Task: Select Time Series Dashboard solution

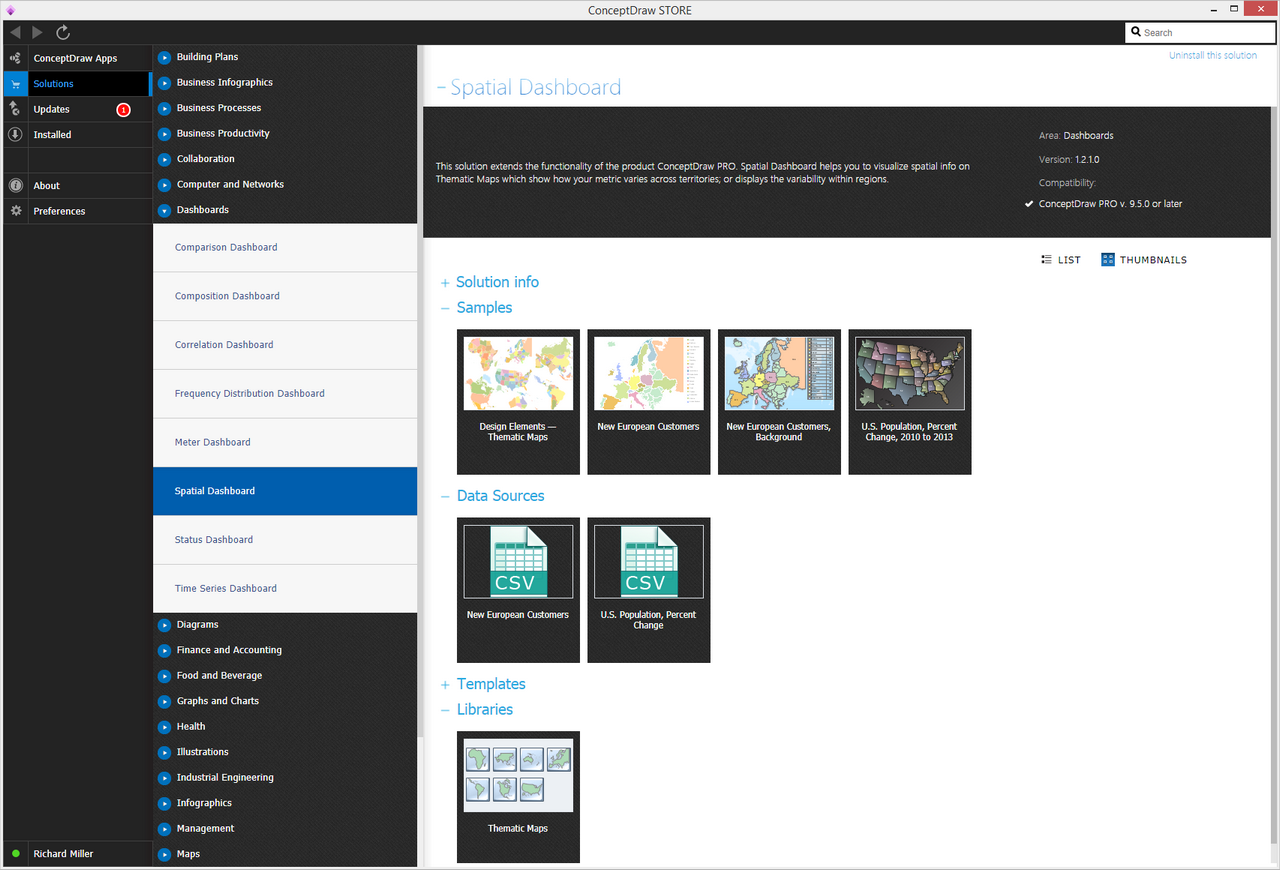Action: [x=285, y=589]
